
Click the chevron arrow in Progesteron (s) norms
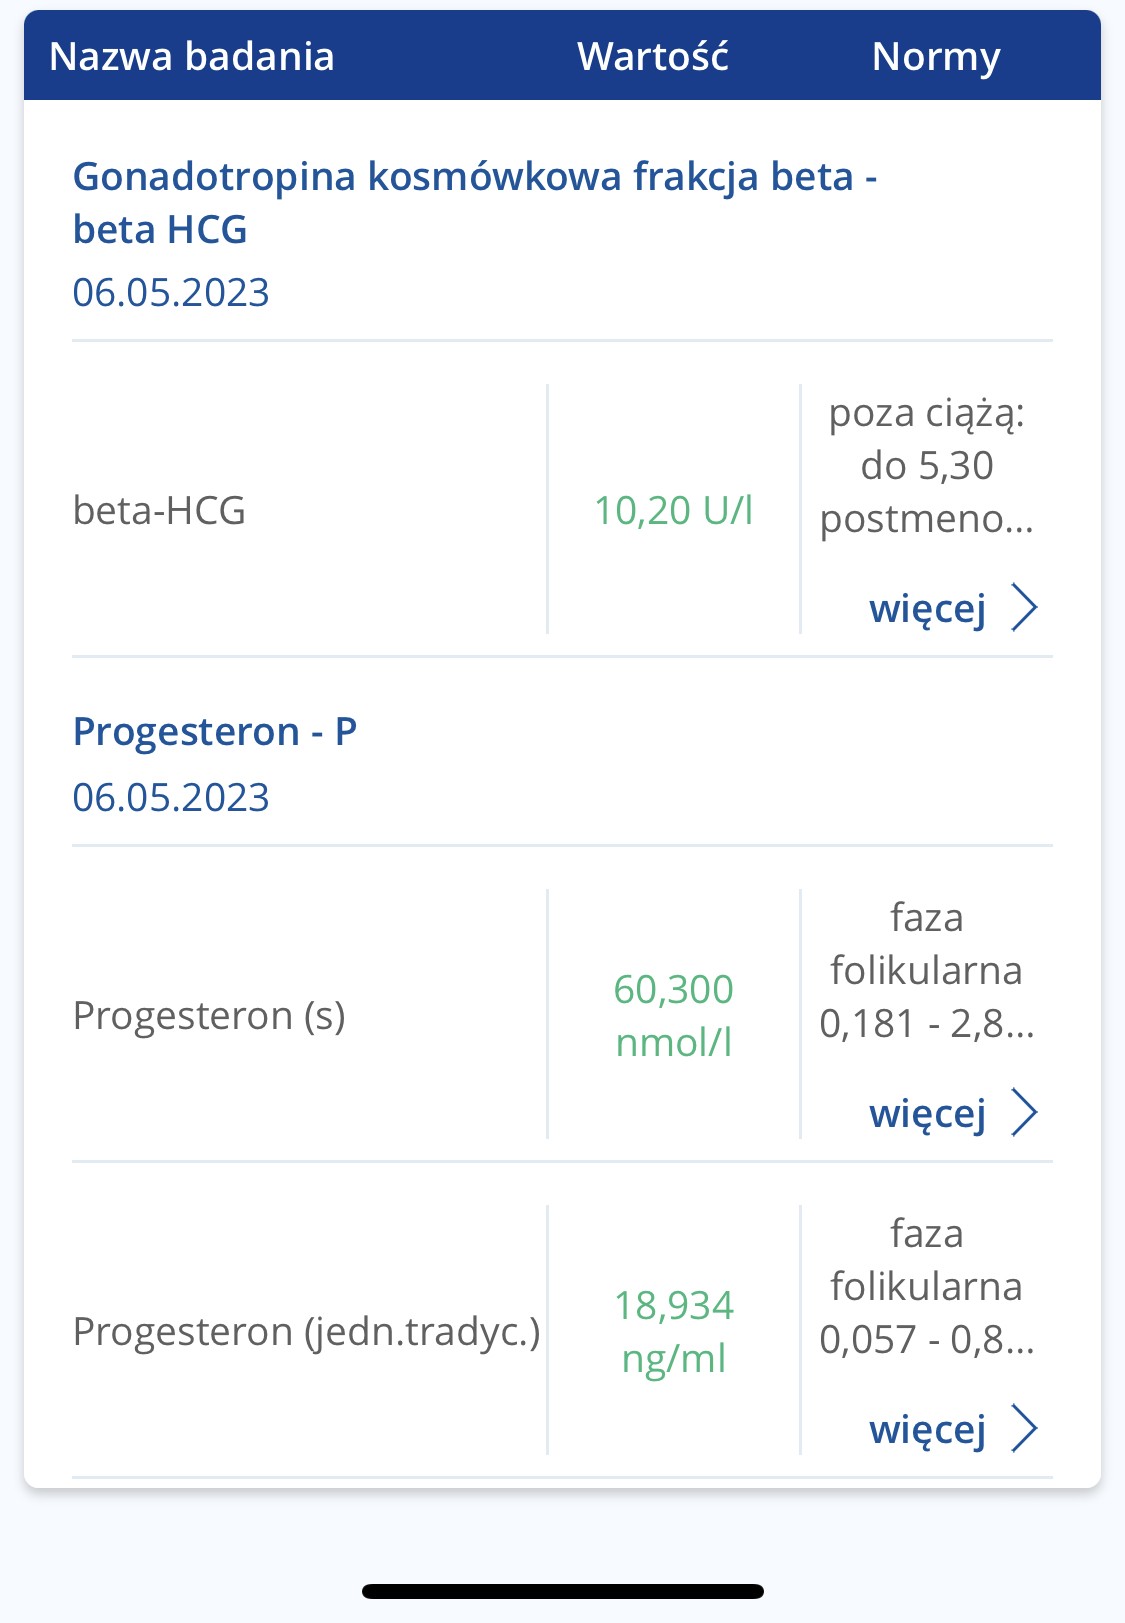pos(1024,1112)
